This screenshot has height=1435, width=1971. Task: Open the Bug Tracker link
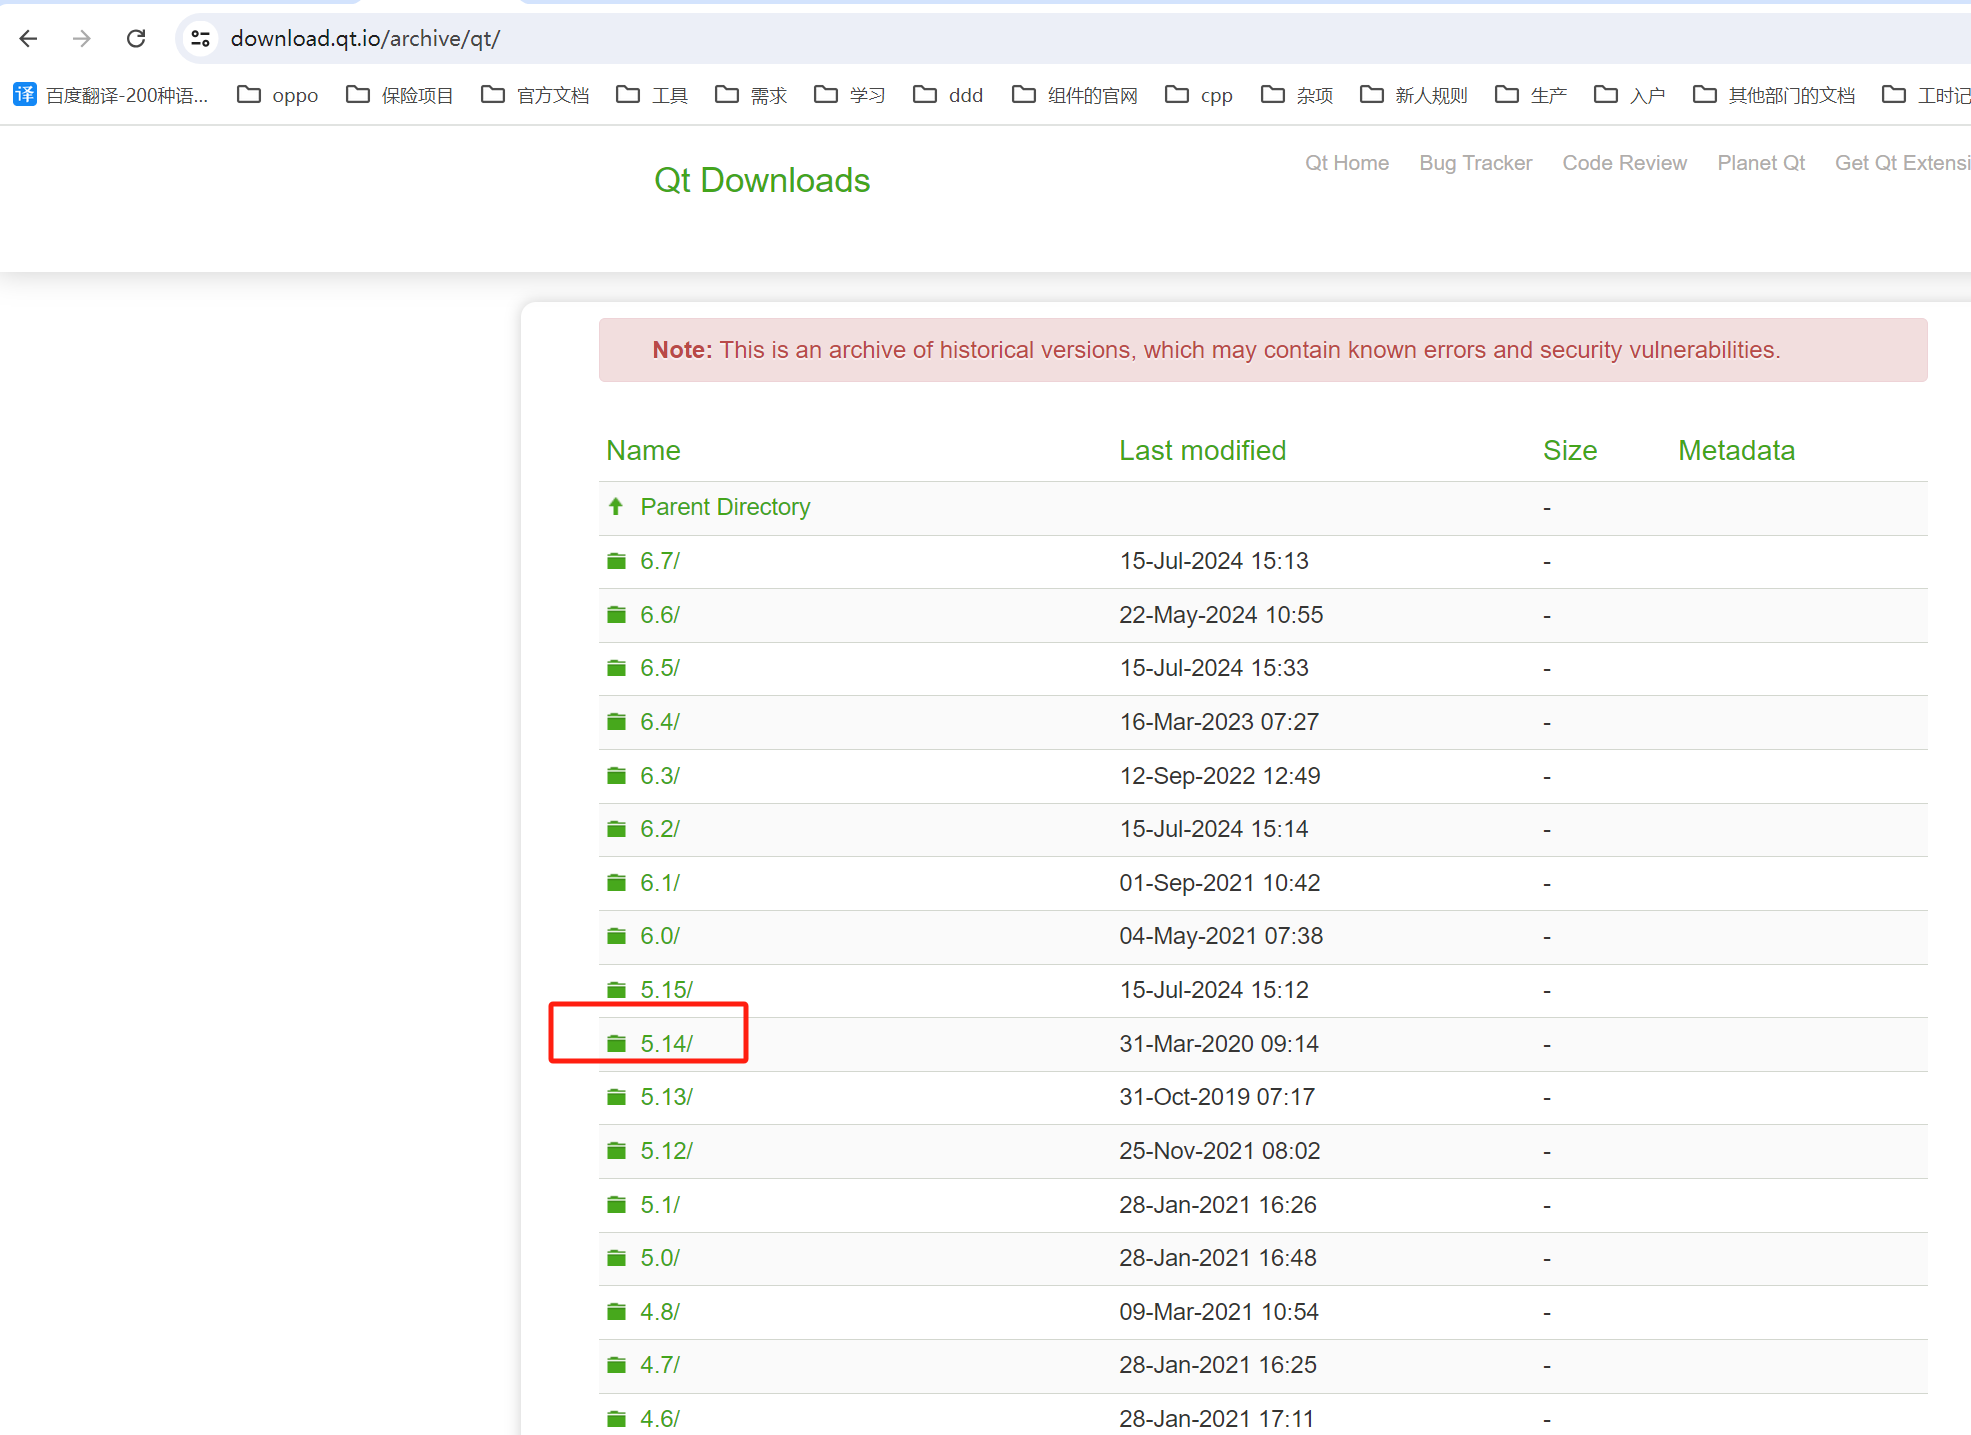click(1476, 163)
